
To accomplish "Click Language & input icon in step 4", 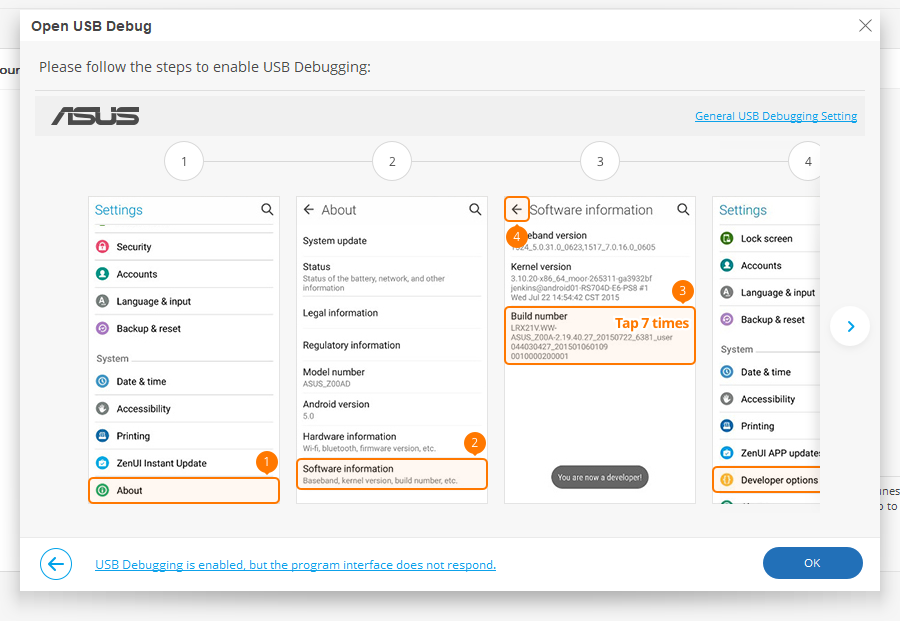I will click(727, 292).
